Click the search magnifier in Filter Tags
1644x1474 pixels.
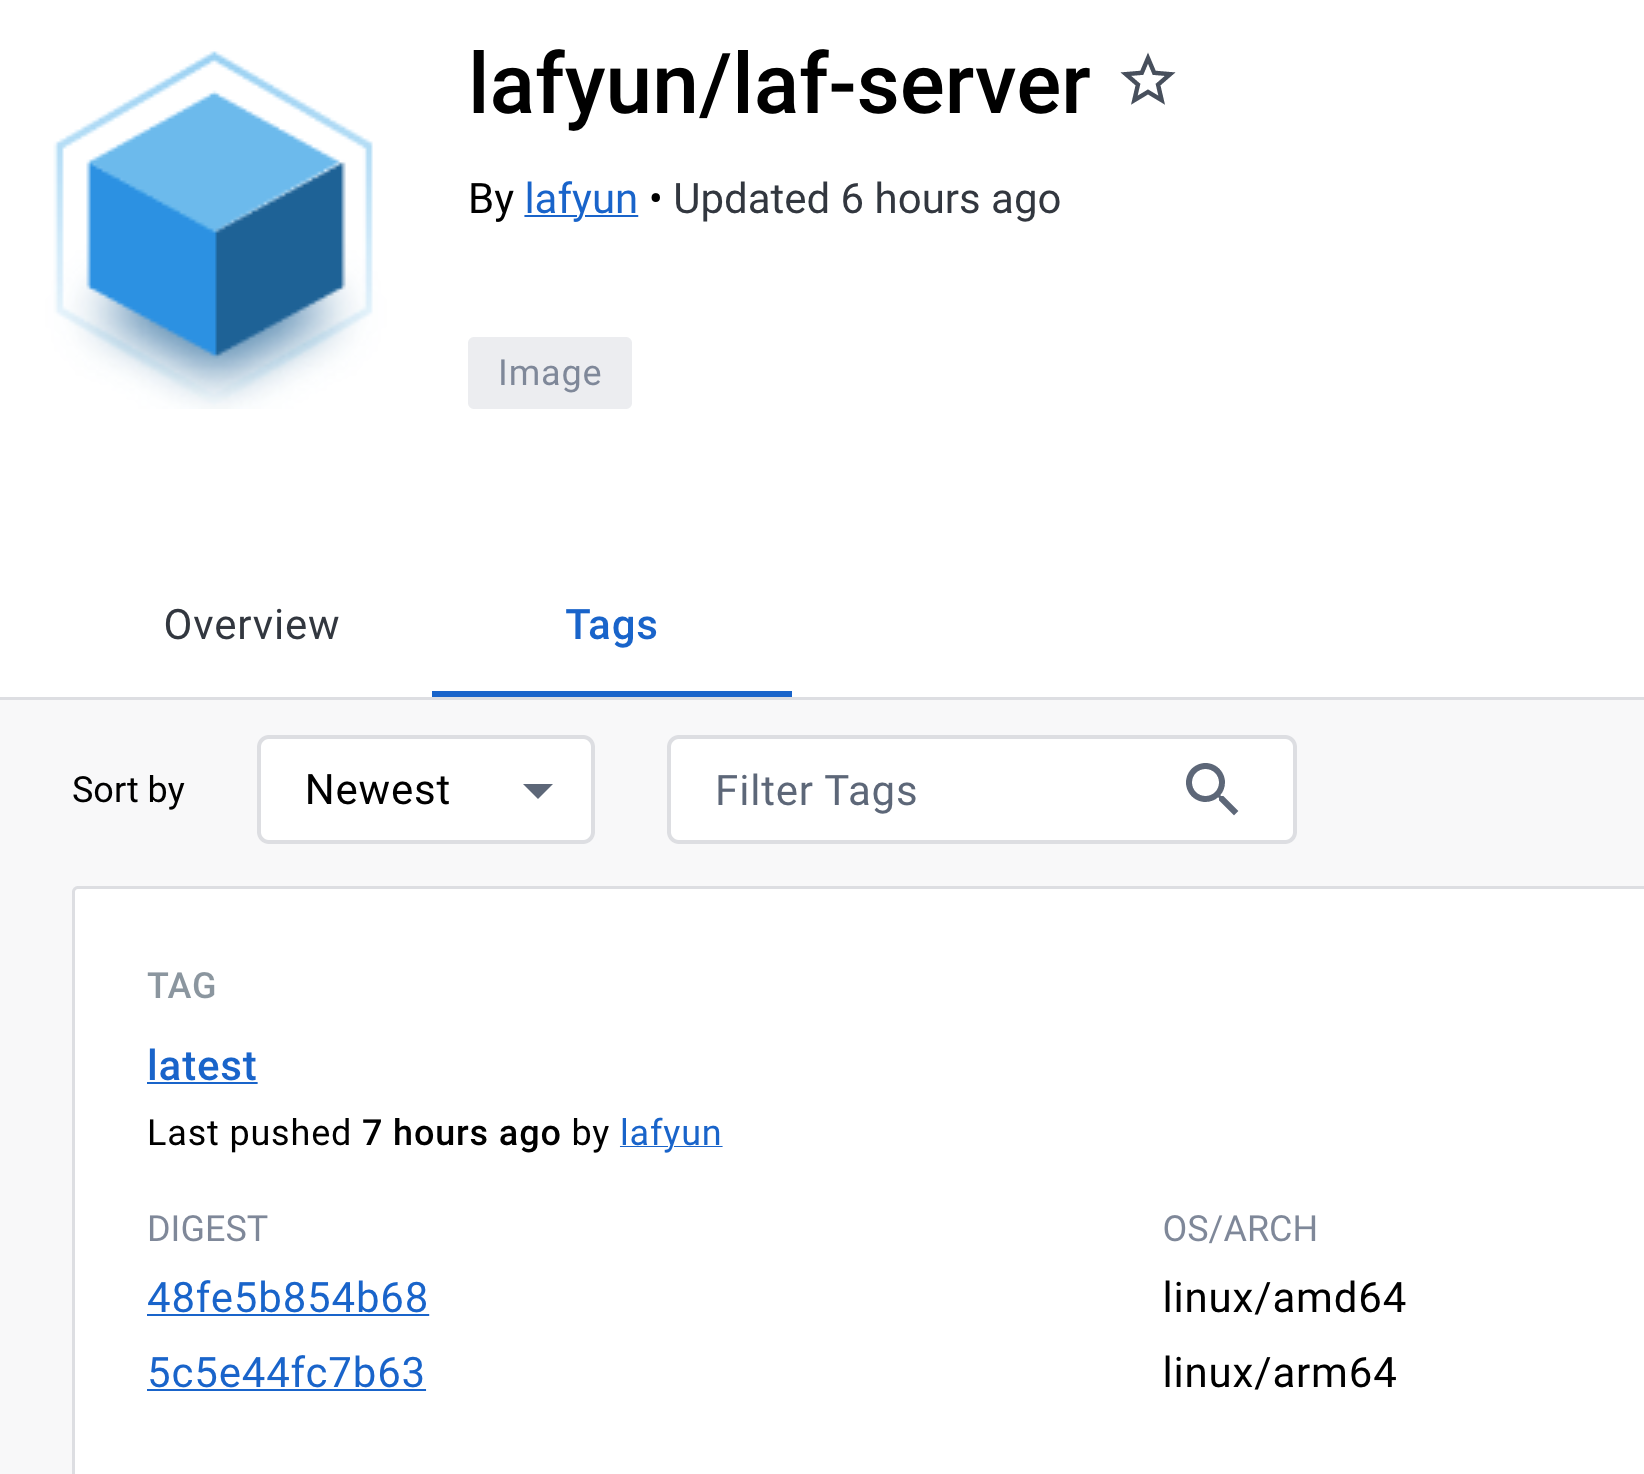click(x=1212, y=789)
